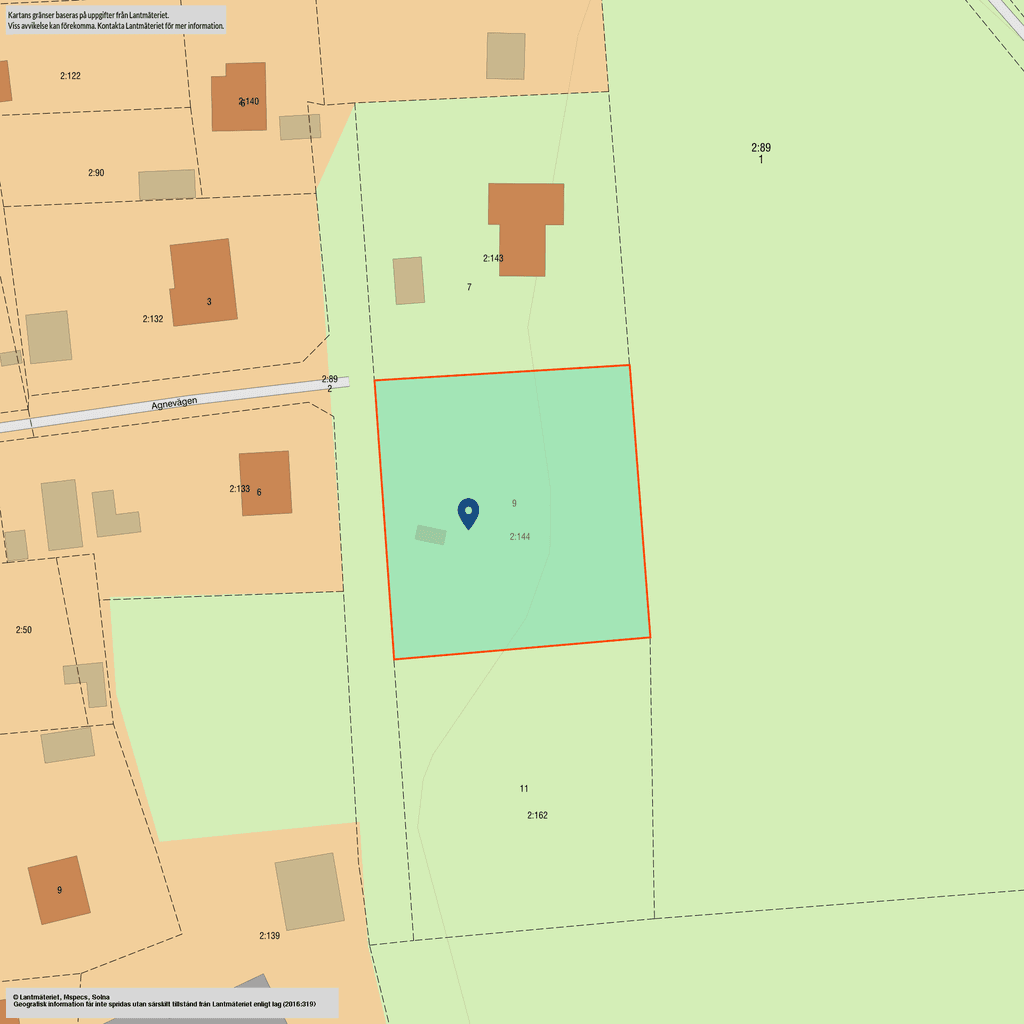Select the address number 11 label
Image resolution: width=1024 pixels, height=1024 pixels.
point(524,788)
